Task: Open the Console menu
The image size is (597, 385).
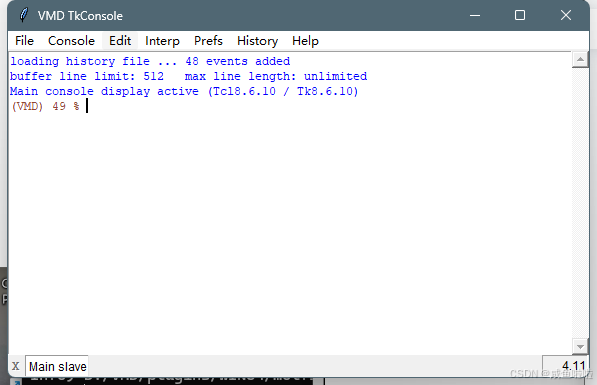Action: pos(71,41)
